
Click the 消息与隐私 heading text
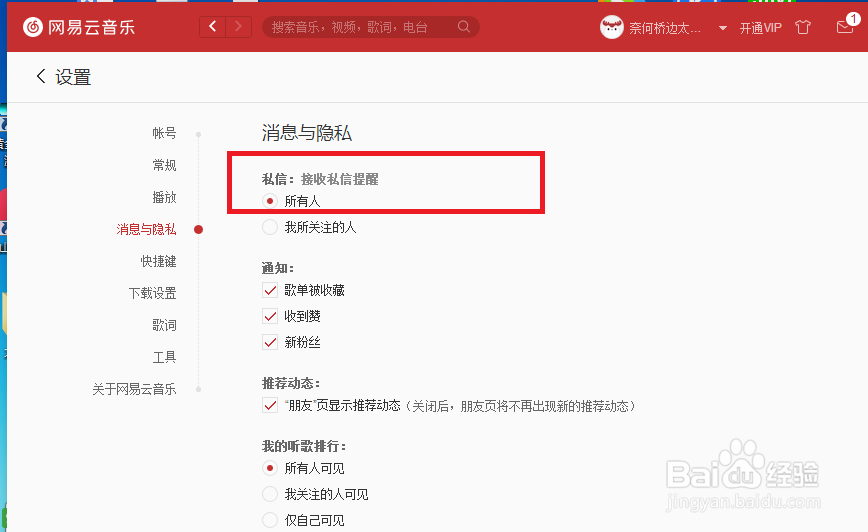coord(307,133)
